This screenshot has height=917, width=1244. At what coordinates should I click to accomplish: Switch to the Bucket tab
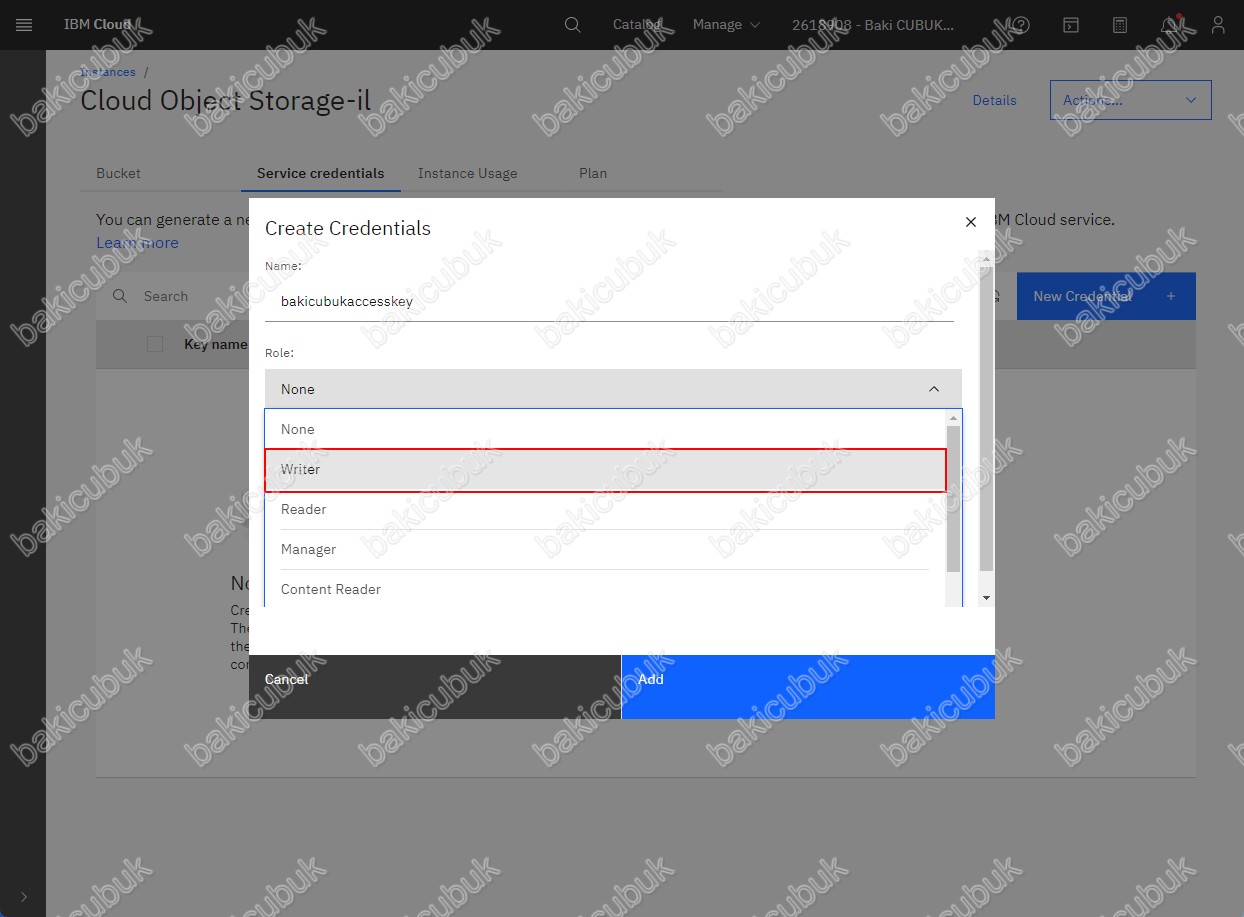pos(118,173)
